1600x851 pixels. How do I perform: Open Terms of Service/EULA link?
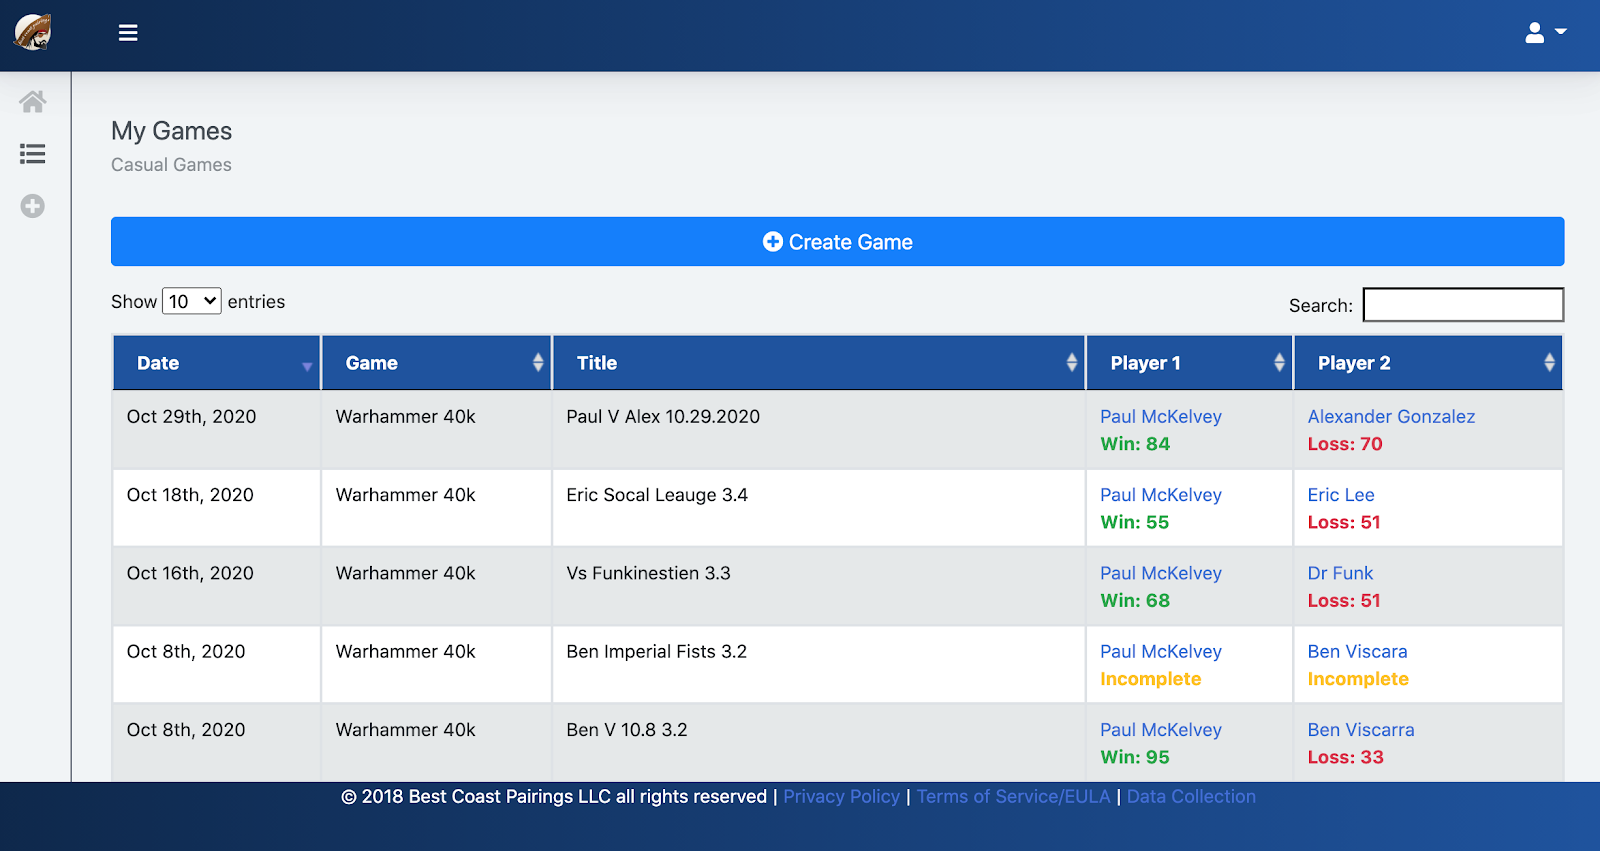(x=1013, y=797)
